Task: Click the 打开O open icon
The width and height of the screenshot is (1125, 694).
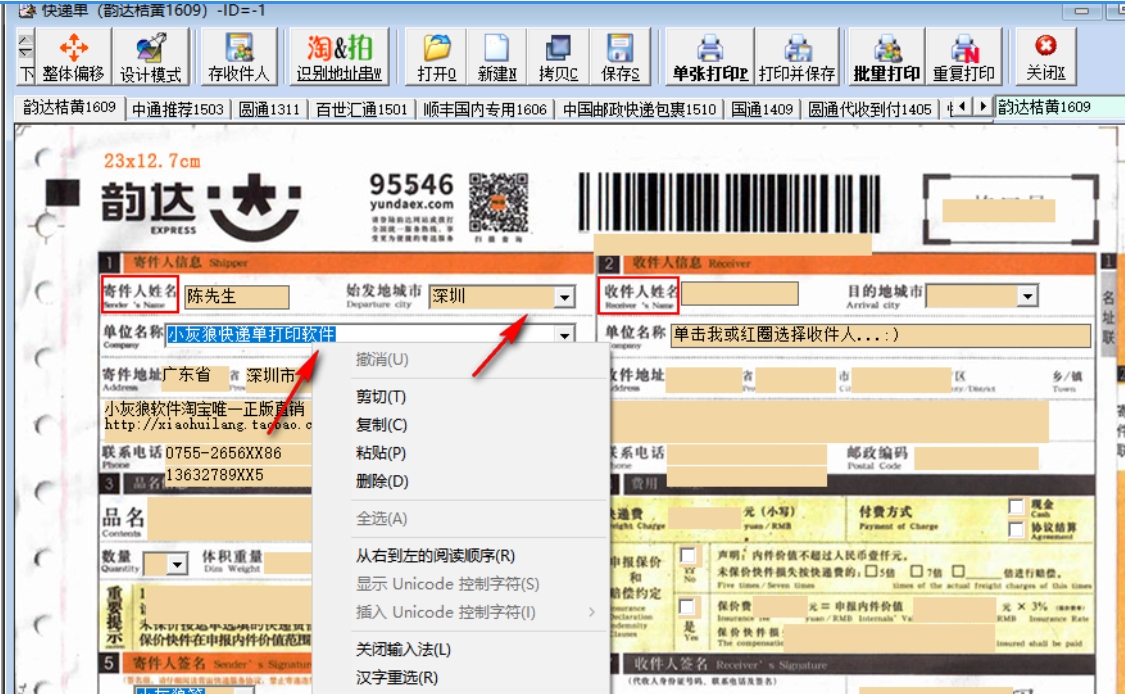Action: click(x=436, y=57)
